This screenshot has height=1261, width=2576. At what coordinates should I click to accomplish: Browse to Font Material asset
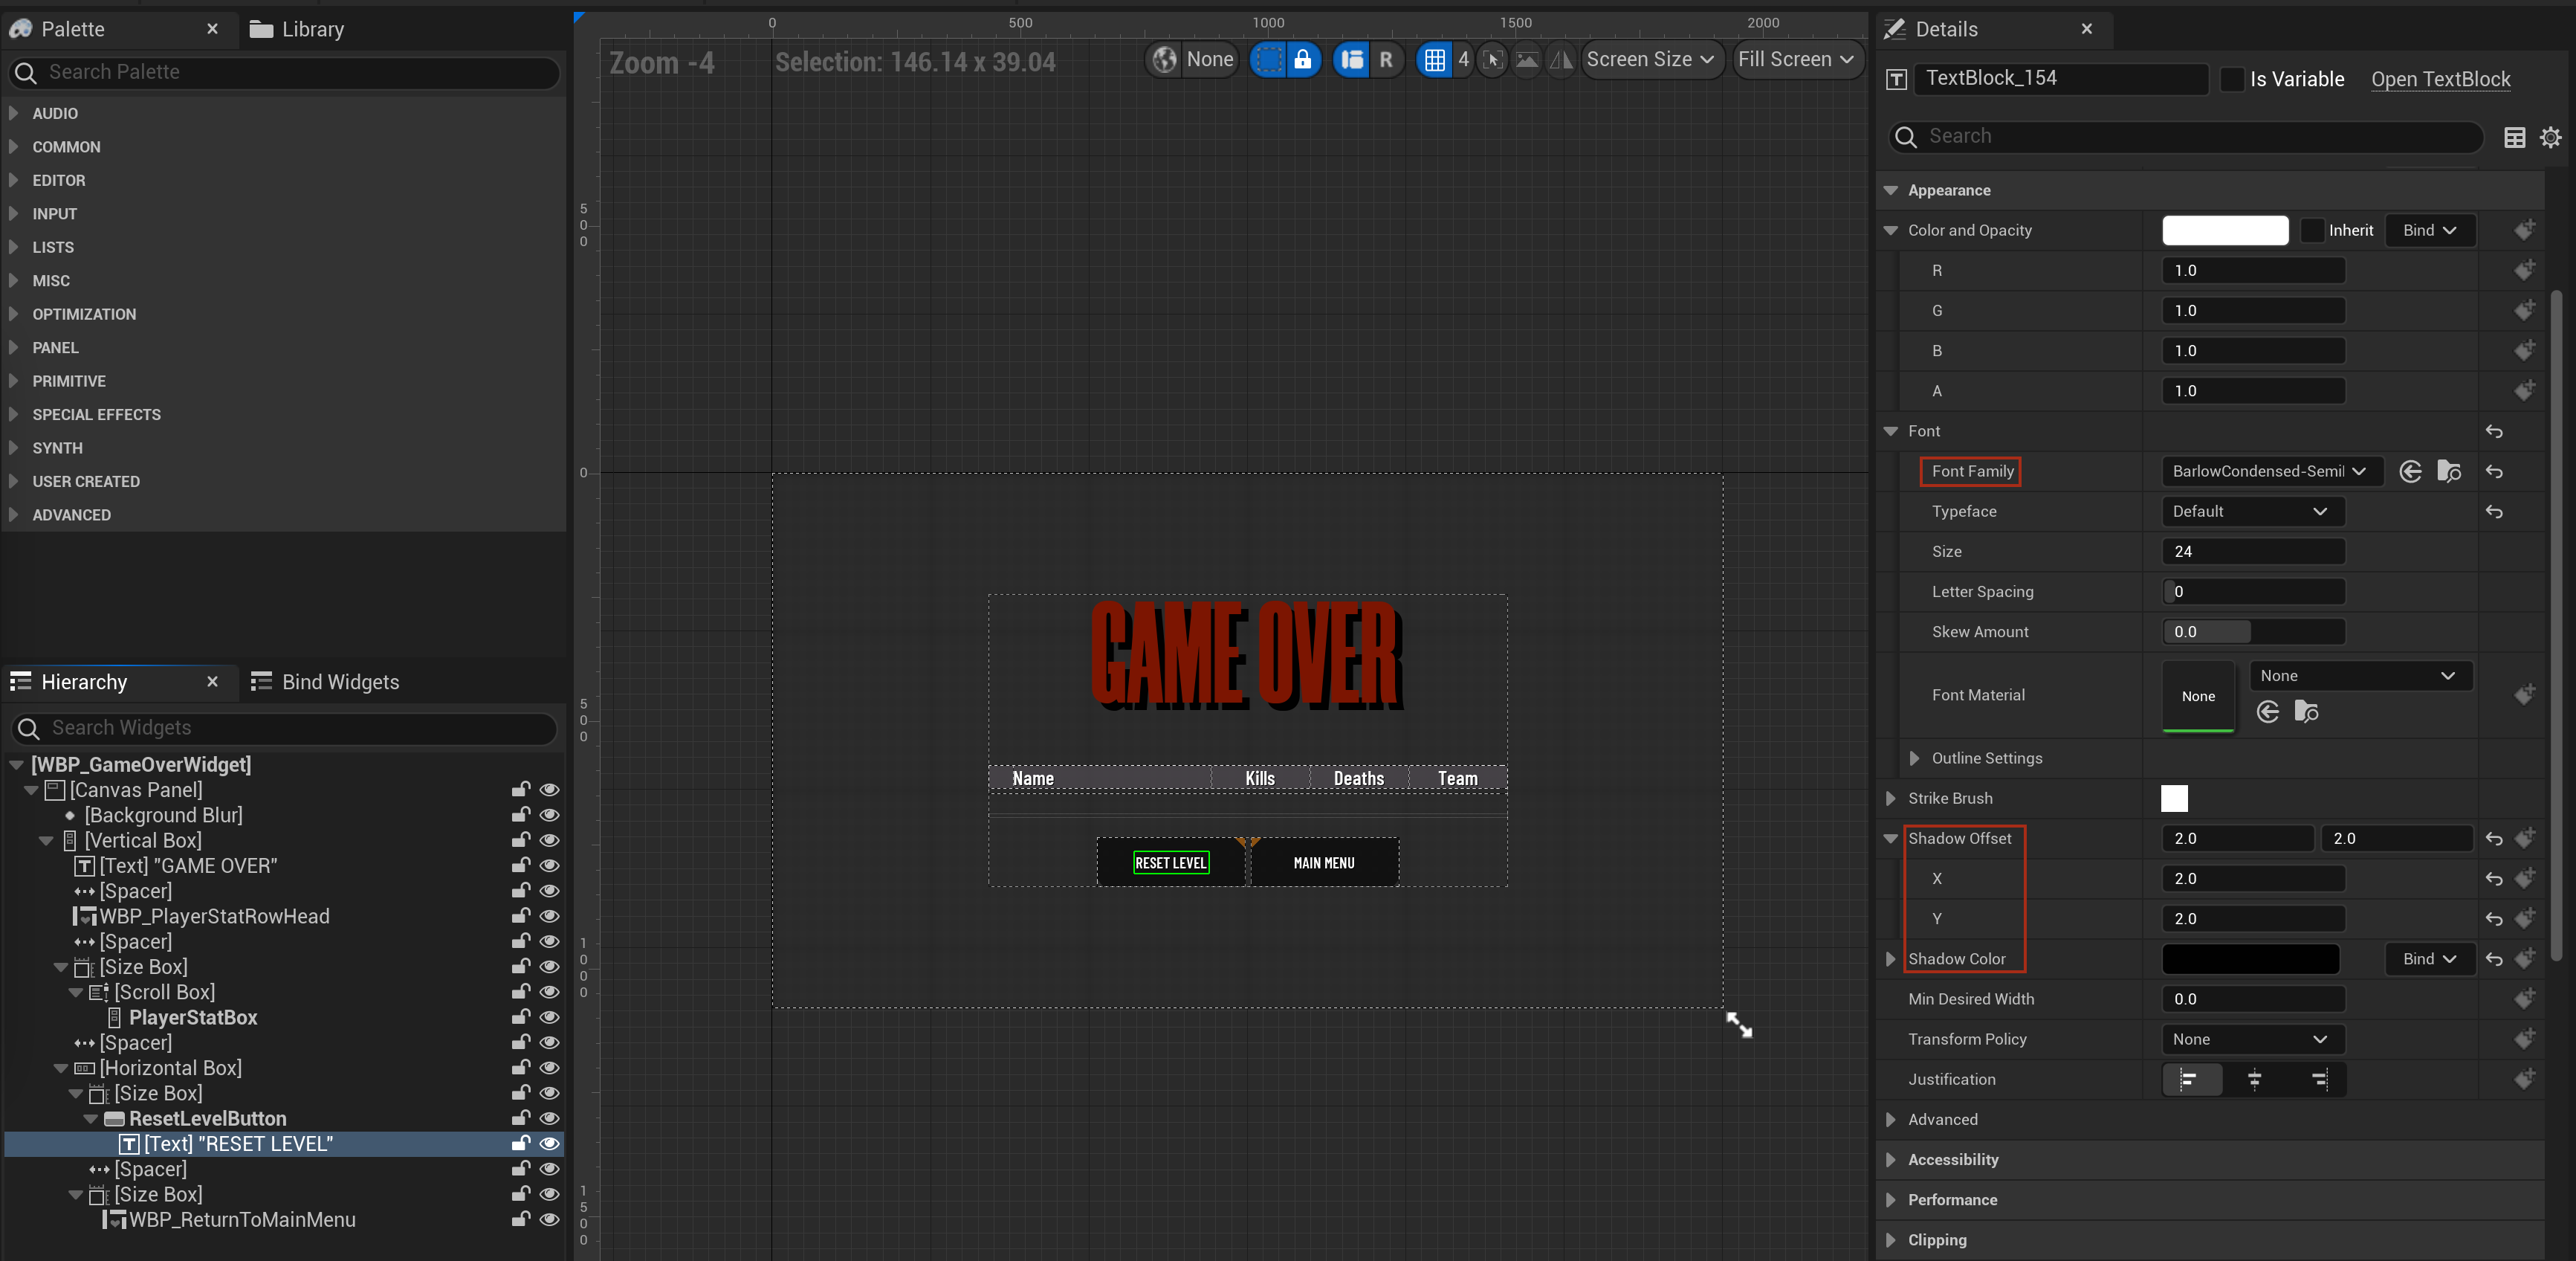pyautogui.click(x=2306, y=711)
